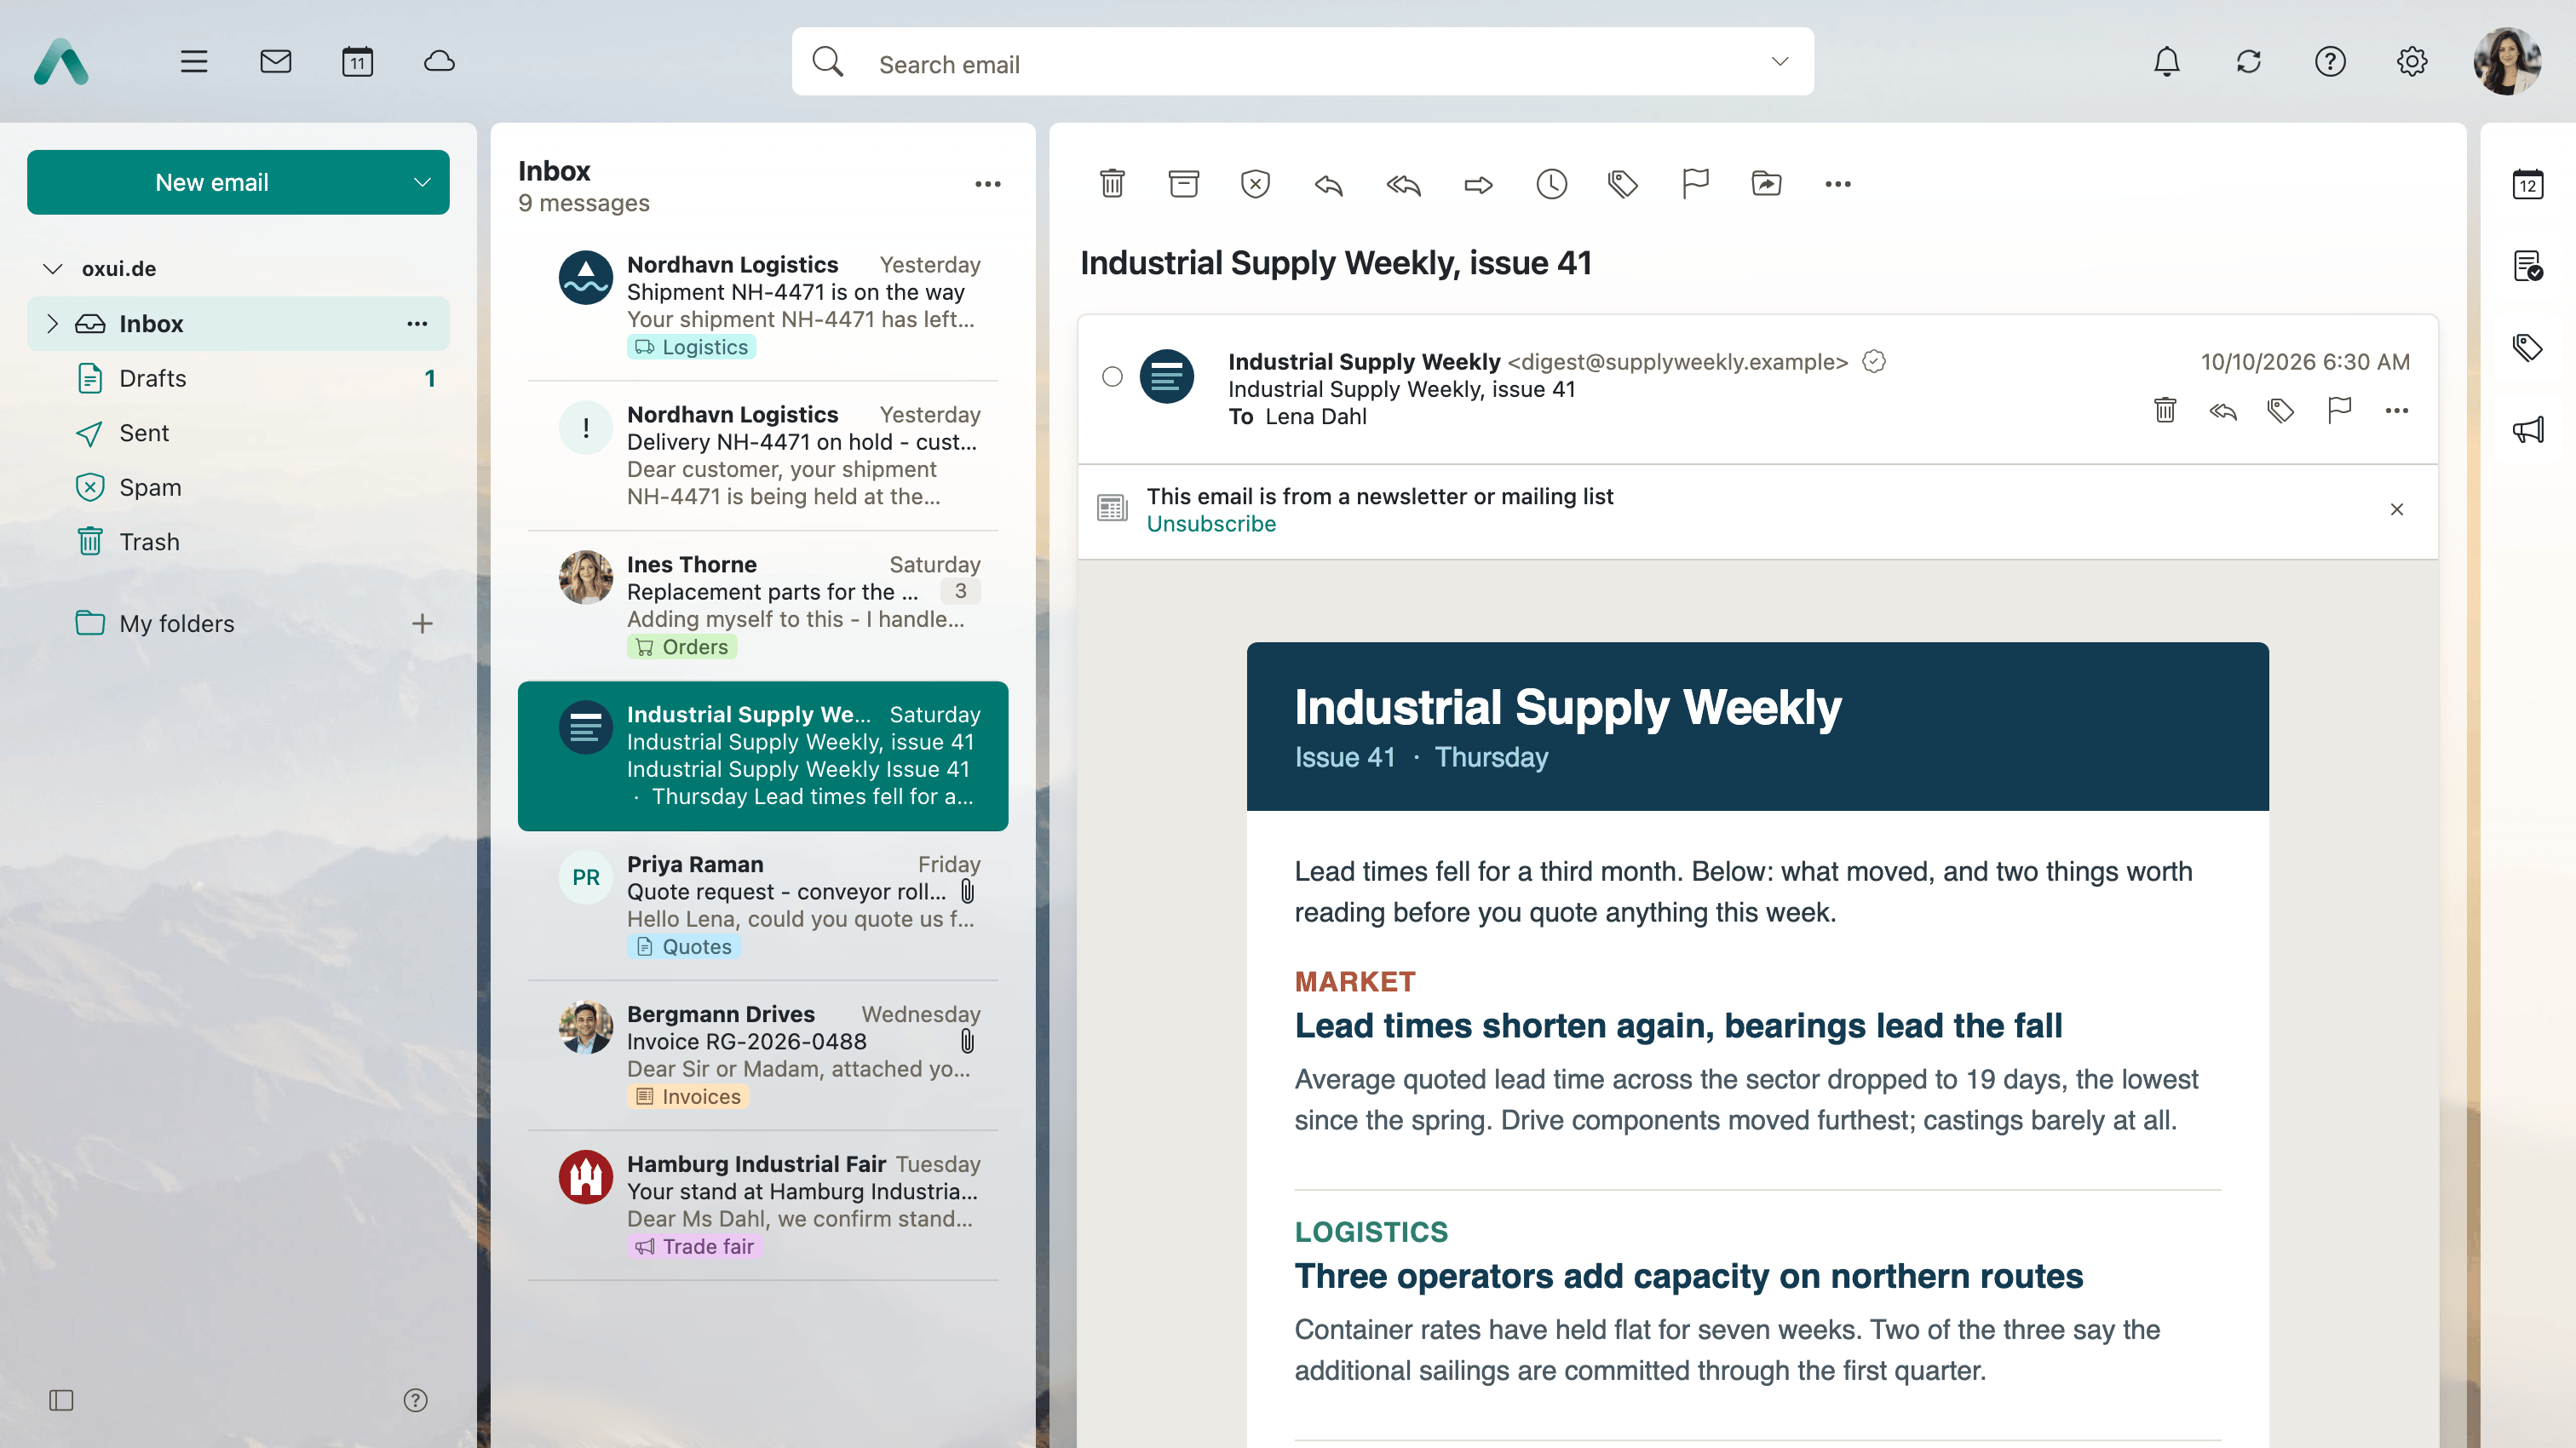Image resolution: width=2576 pixels, height=1448 pixels.
Task: Move email to folder icon
Action: coord(1766,184)
